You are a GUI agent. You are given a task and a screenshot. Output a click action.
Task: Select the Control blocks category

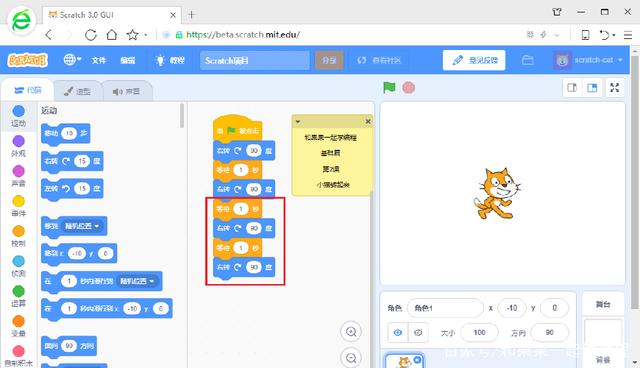(18, 237)
